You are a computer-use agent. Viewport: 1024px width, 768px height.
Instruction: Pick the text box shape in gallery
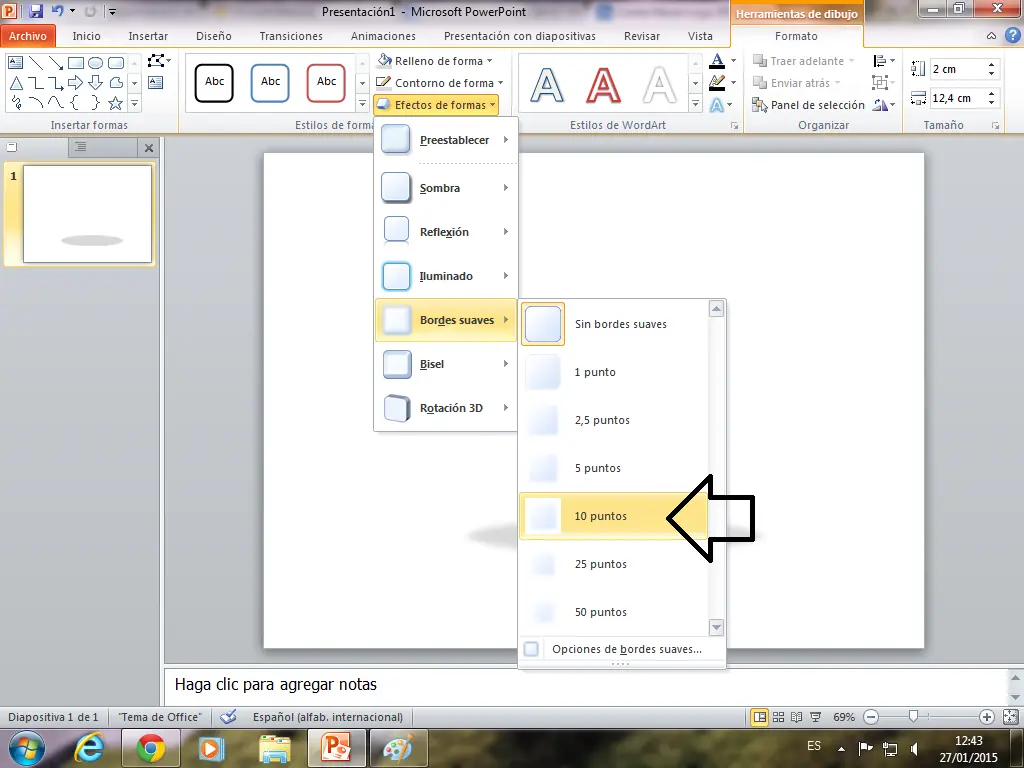point(16,63)
